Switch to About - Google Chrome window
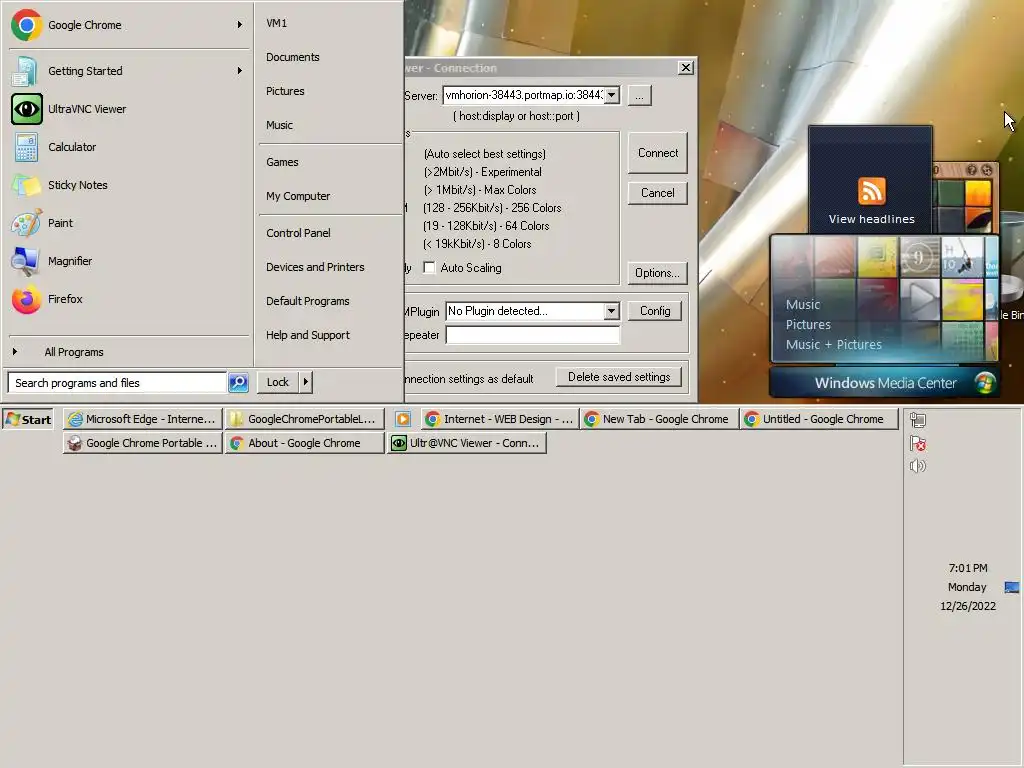This screenshot has height=768, width=1024. 304,443
